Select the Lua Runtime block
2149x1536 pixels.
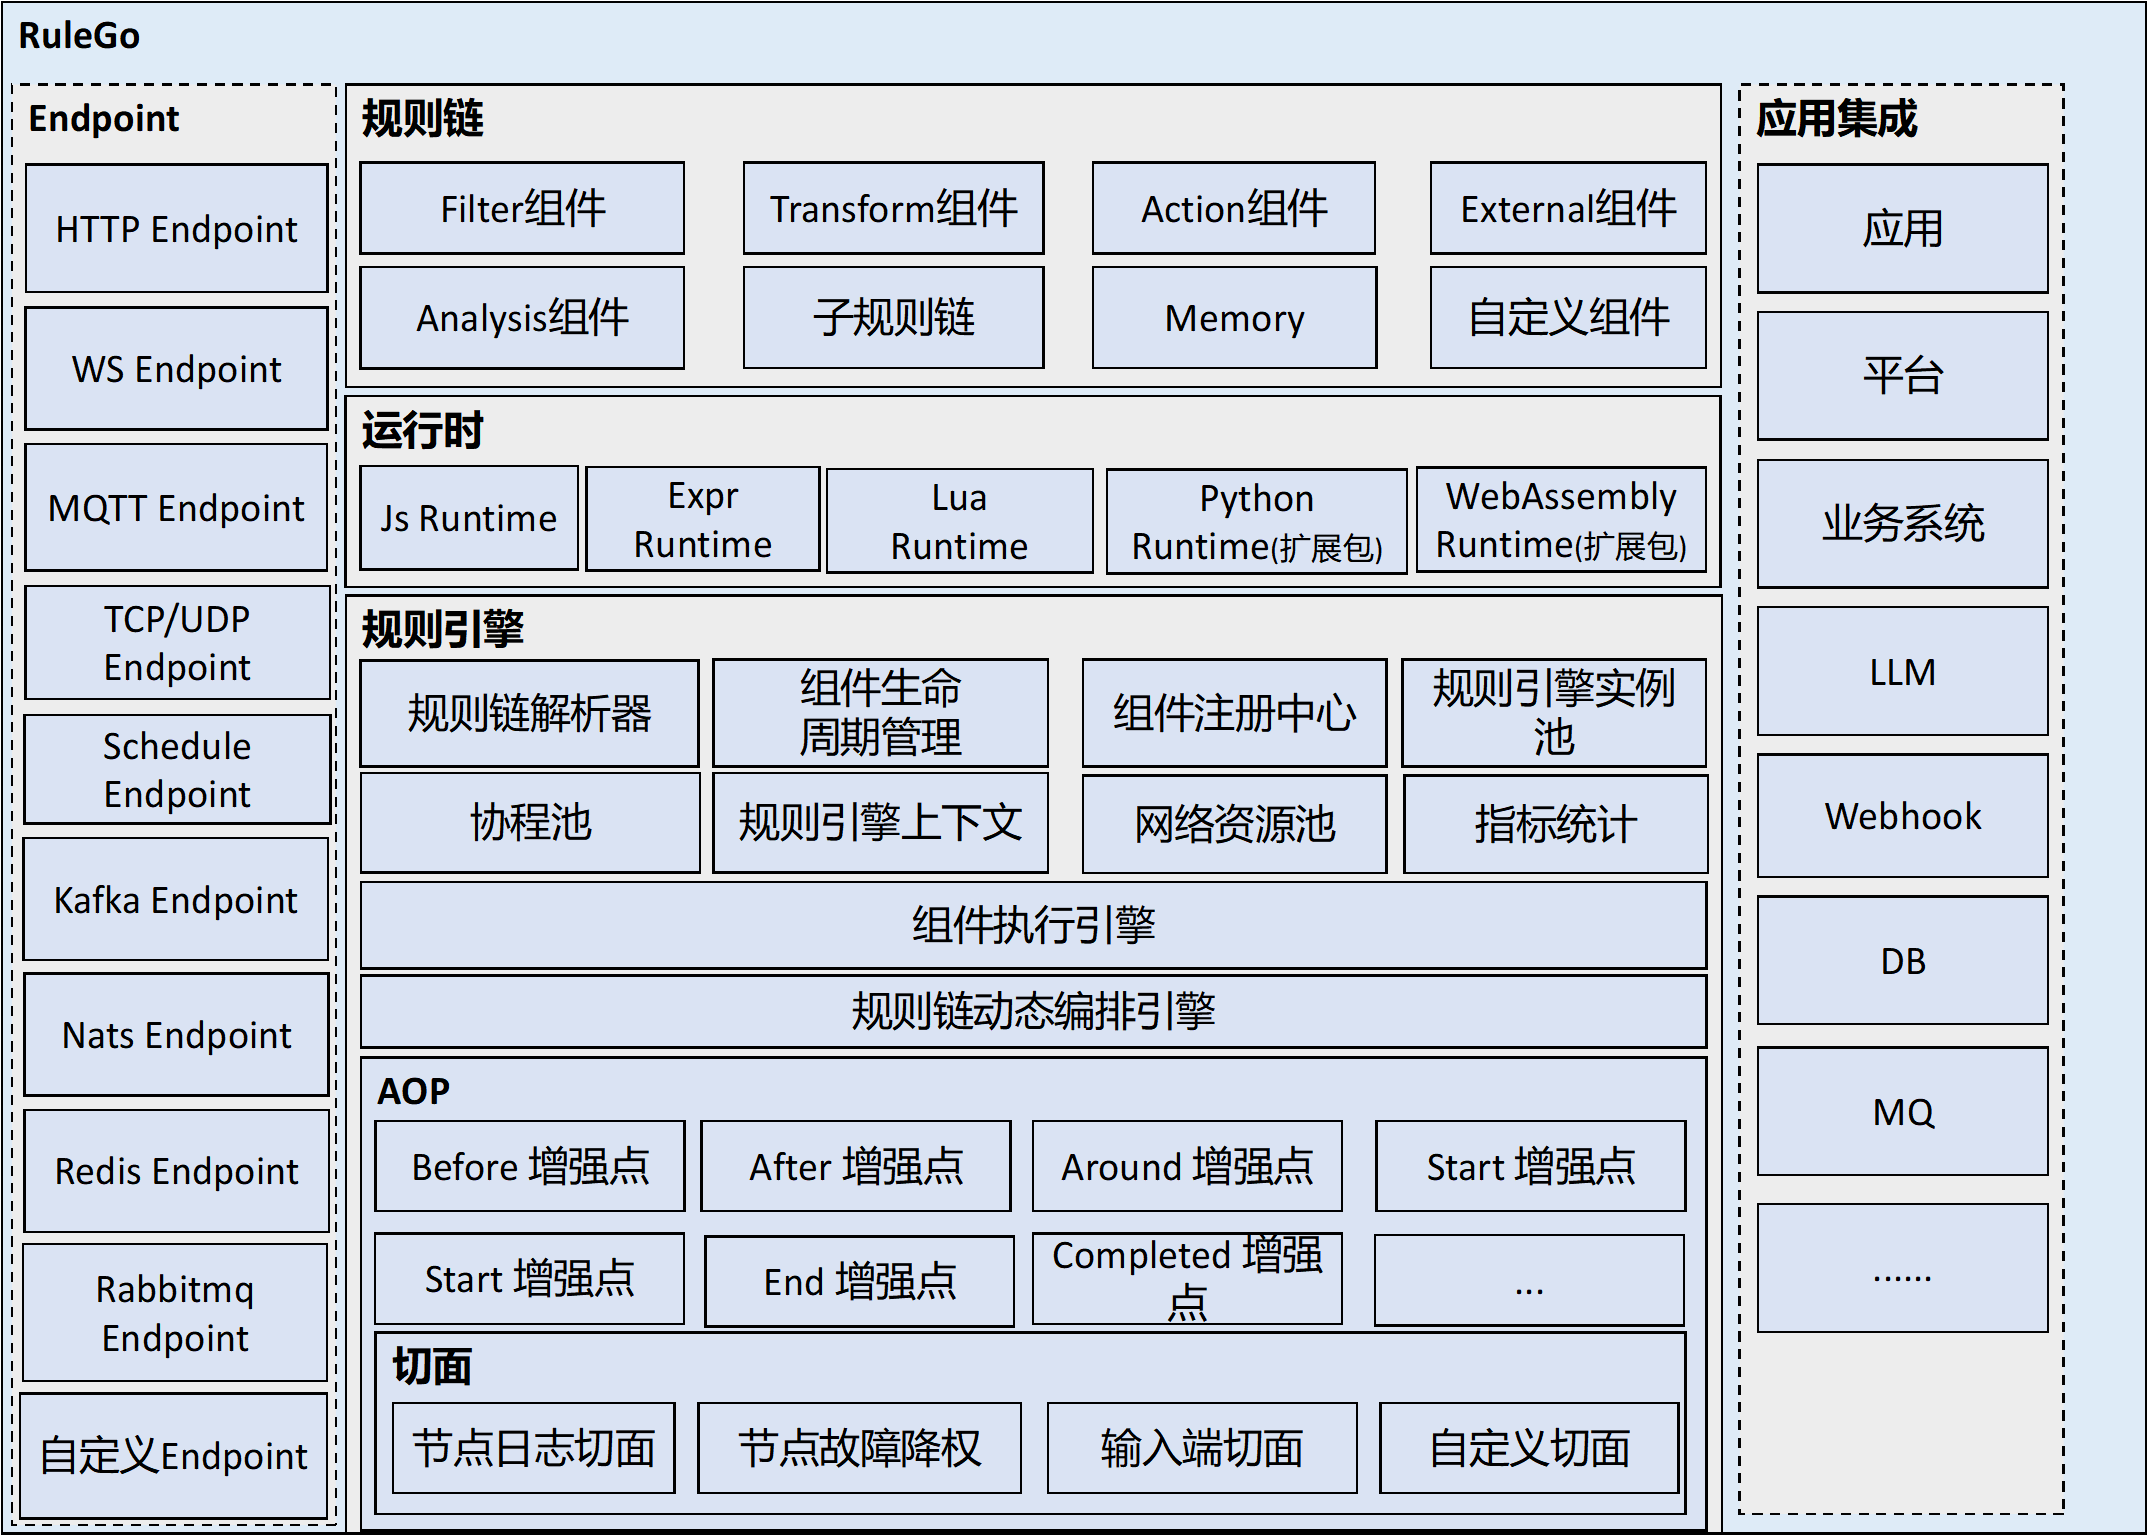tap(958, 518)
